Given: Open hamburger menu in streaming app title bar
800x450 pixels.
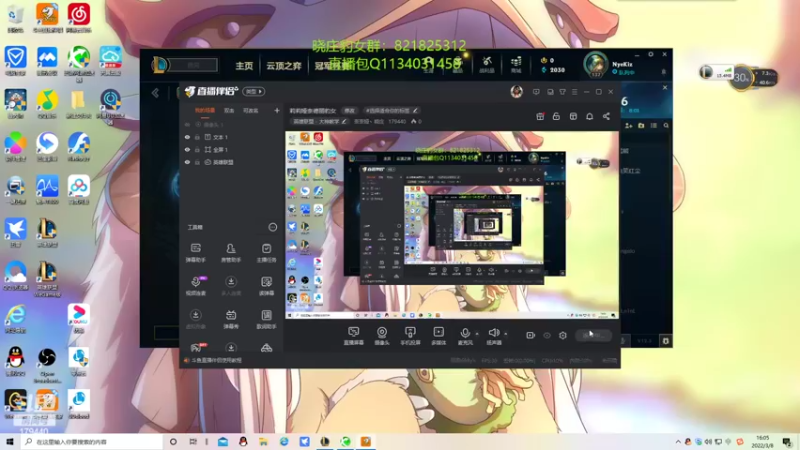Looking at the screenshot, I should 574,92.
